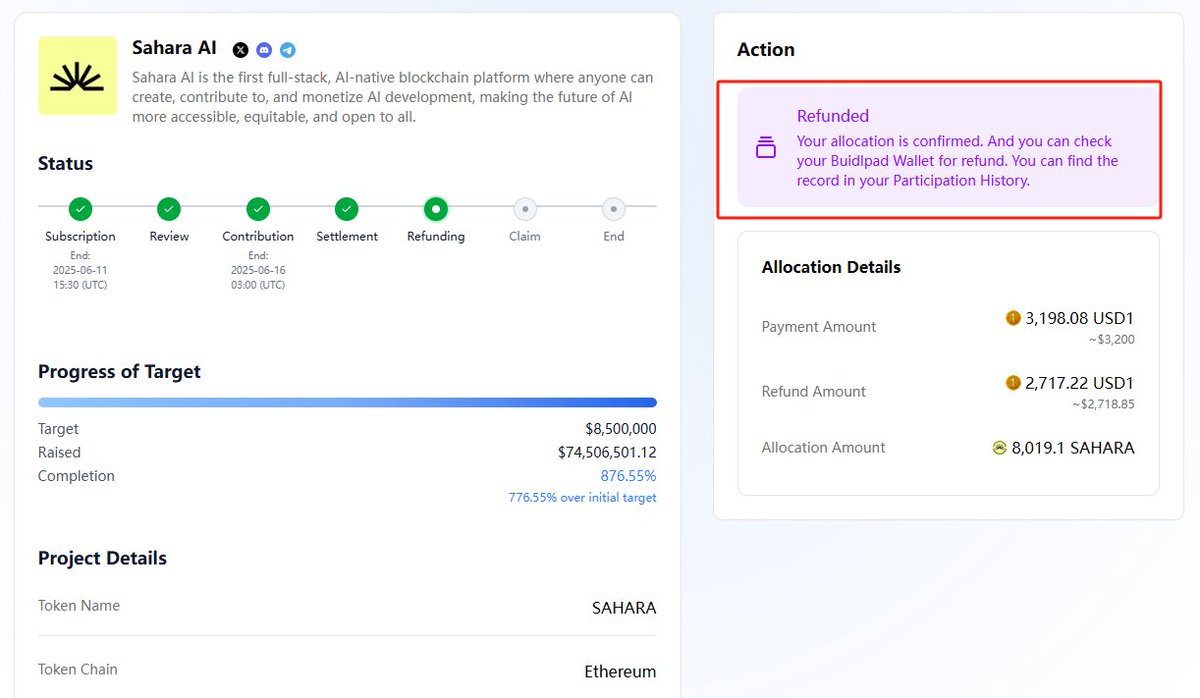Click the USD1 coin icon beside Refund Amount
The width and height of the screenshot is (1200, 698).
(x=1013, y=383)
